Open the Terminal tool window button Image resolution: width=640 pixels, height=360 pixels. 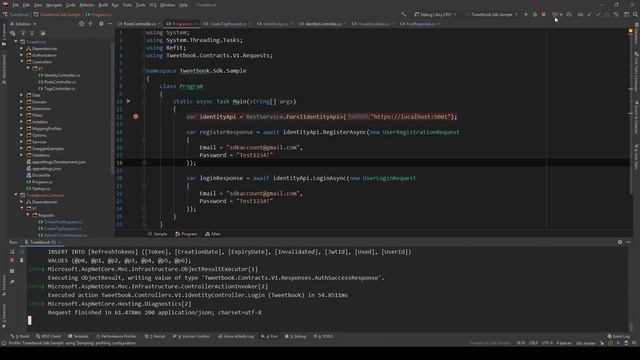[x=78, y=336]
